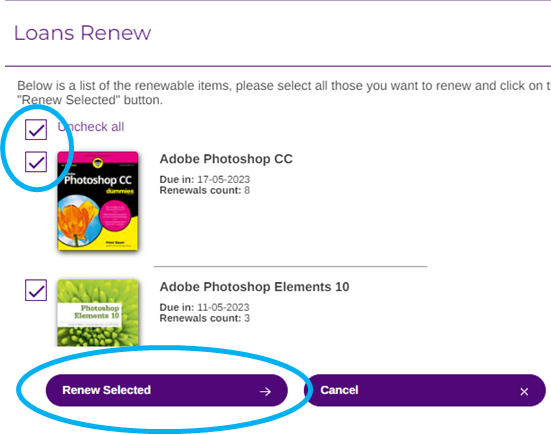Click the Loans Renew heading
The width and height of the screenshot is (551, 434).
[83, 33]
